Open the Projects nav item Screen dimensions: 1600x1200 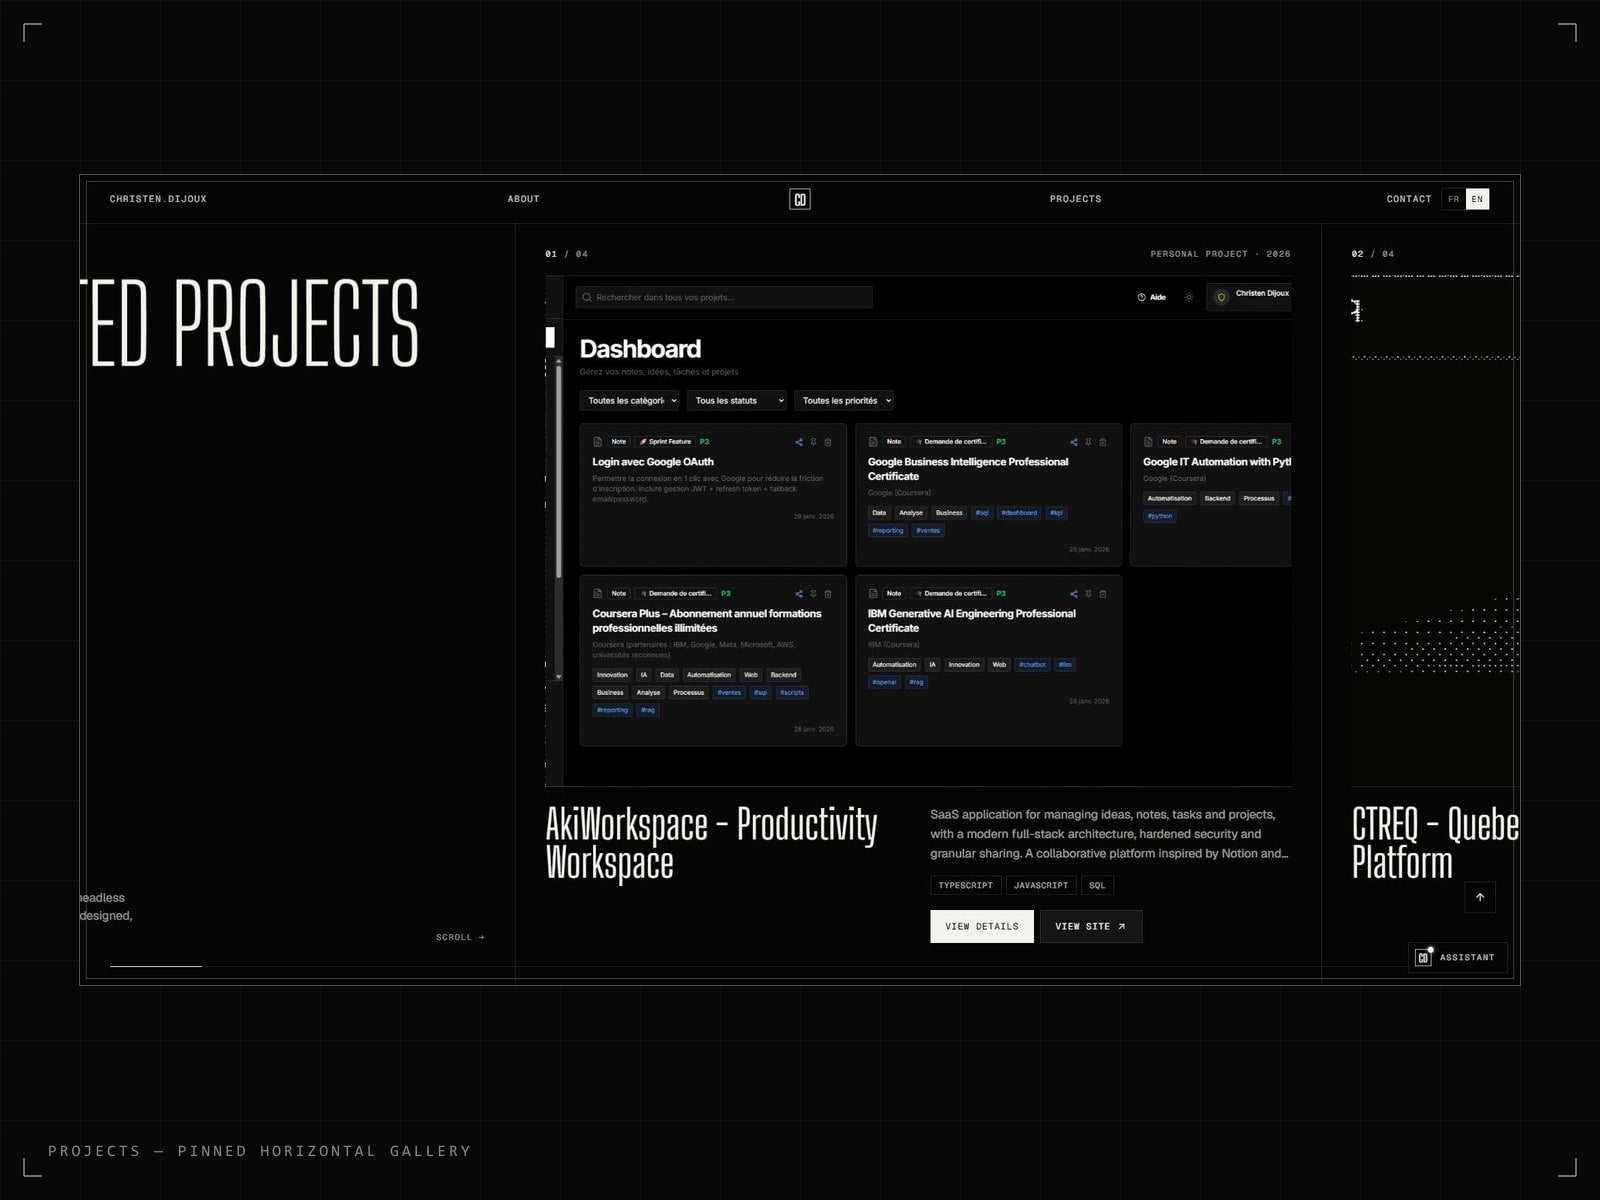[1075, 199]
